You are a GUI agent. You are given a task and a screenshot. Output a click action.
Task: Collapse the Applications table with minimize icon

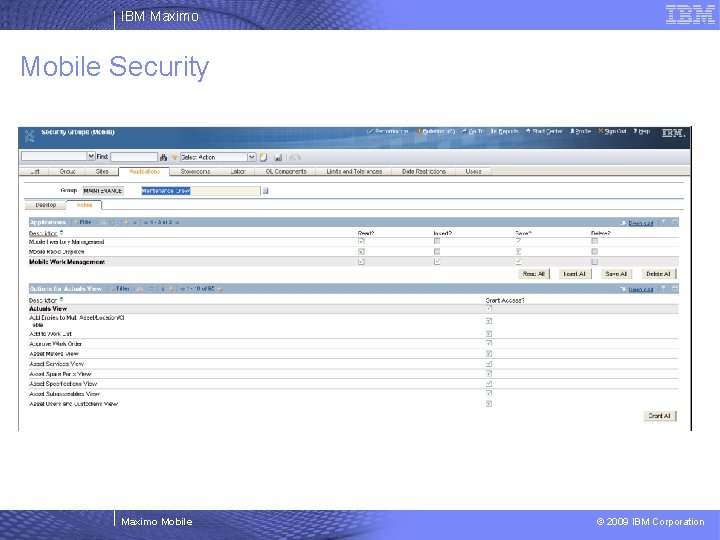[675, 222]
